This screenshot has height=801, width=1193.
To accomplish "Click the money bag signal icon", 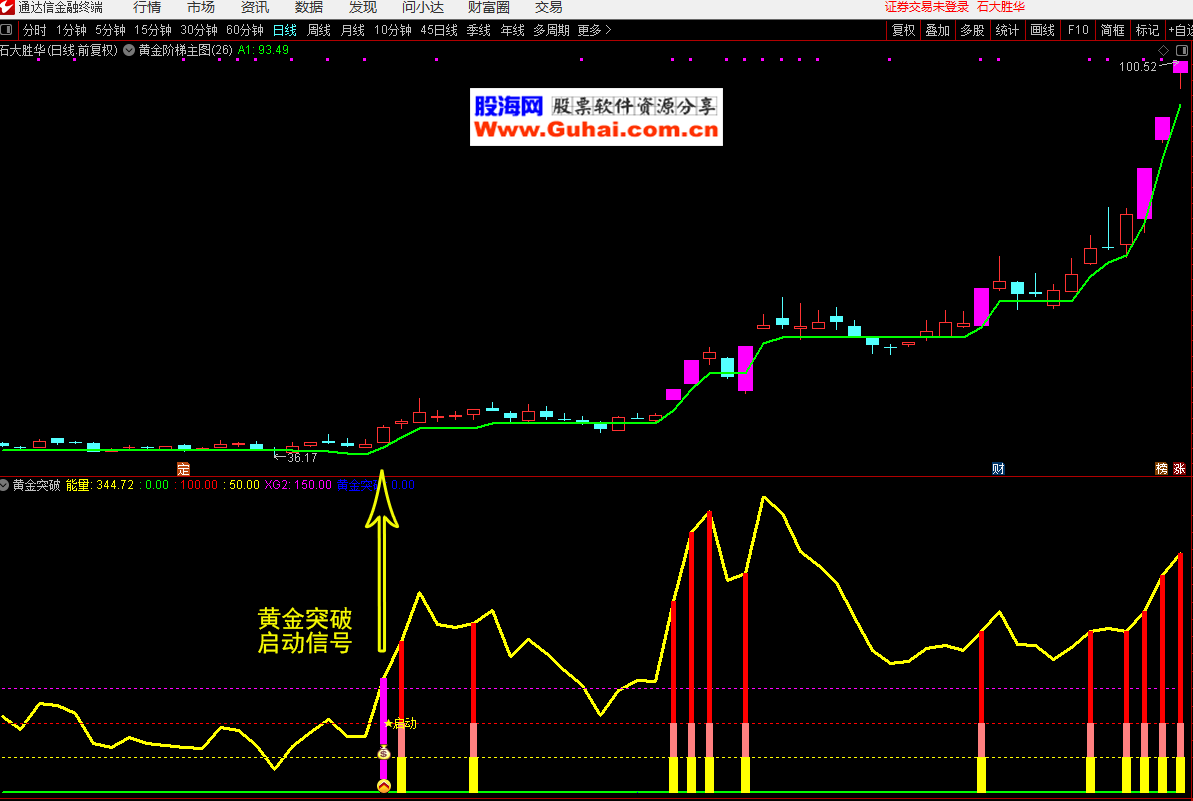I will point(383,753).
